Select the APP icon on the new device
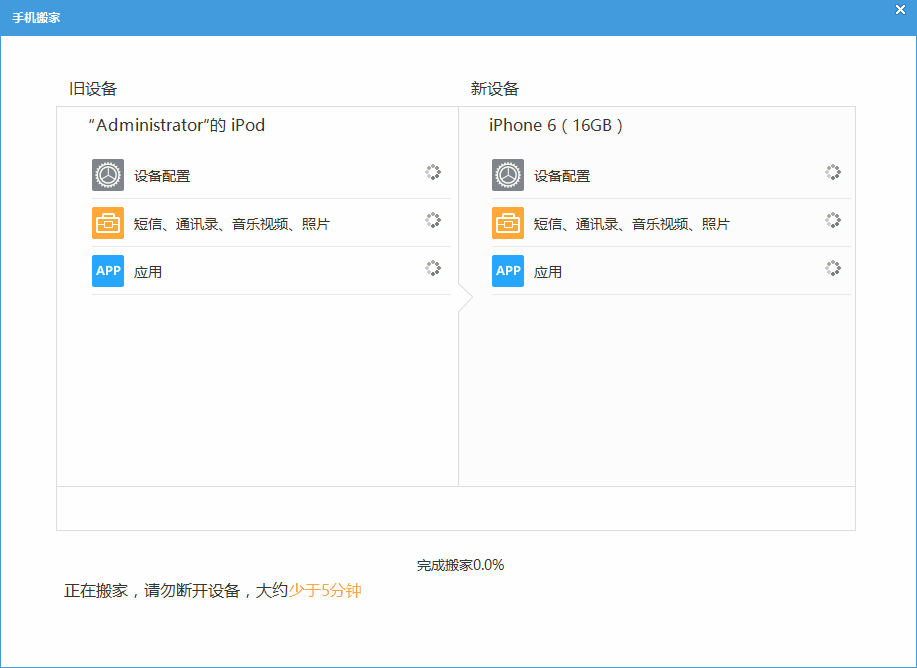 click(x=507, y=270)
